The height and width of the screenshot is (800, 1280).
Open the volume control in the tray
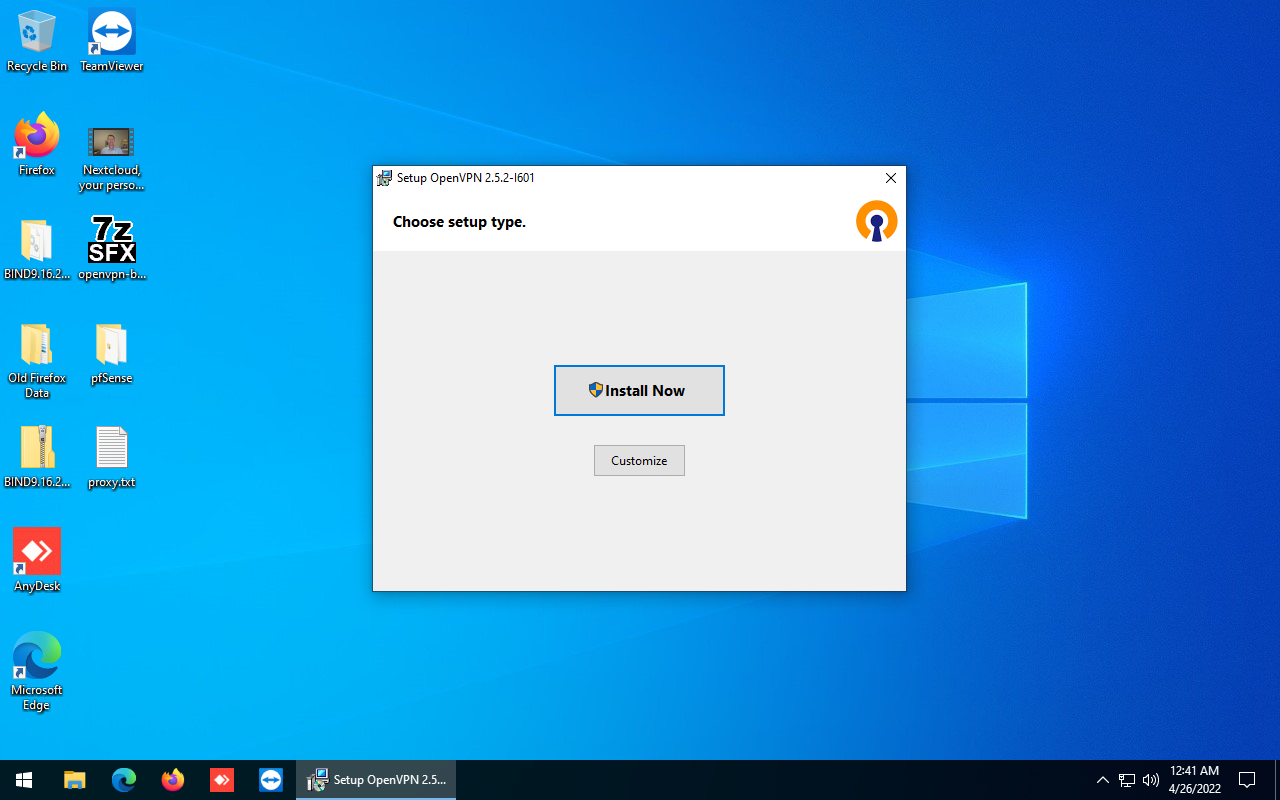[x=1150, y=779]
